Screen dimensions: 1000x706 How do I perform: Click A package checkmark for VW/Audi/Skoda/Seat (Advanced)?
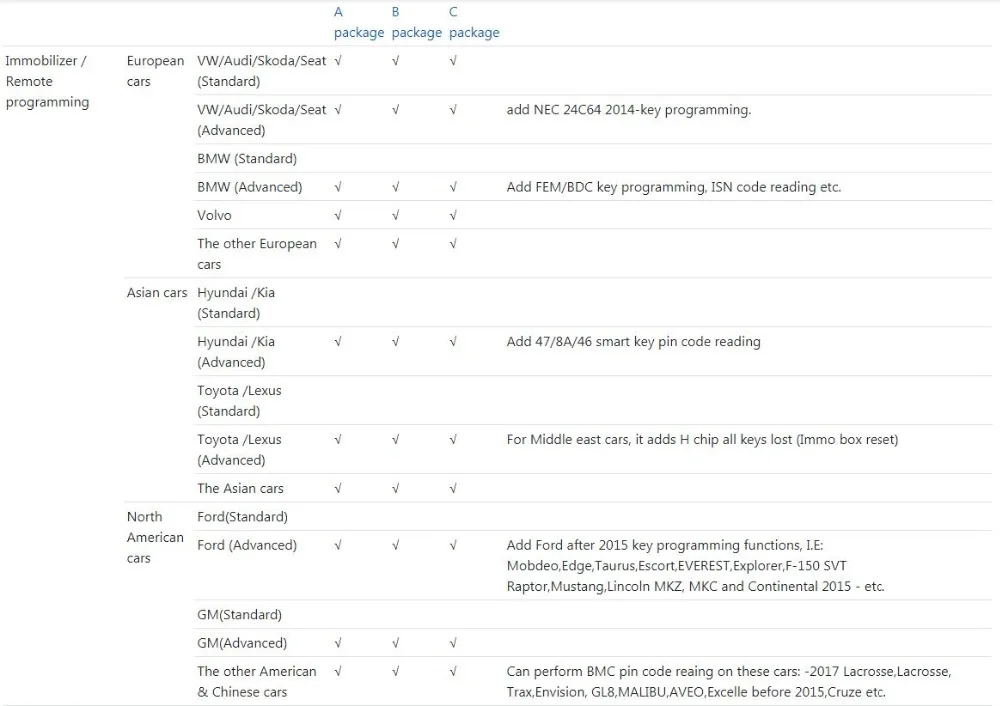(338, 110)
